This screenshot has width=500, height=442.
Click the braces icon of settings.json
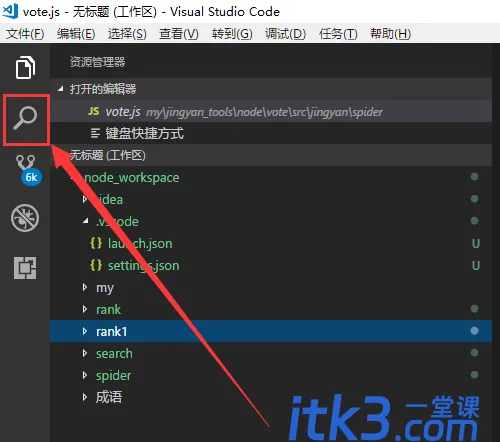coord(96,265)
